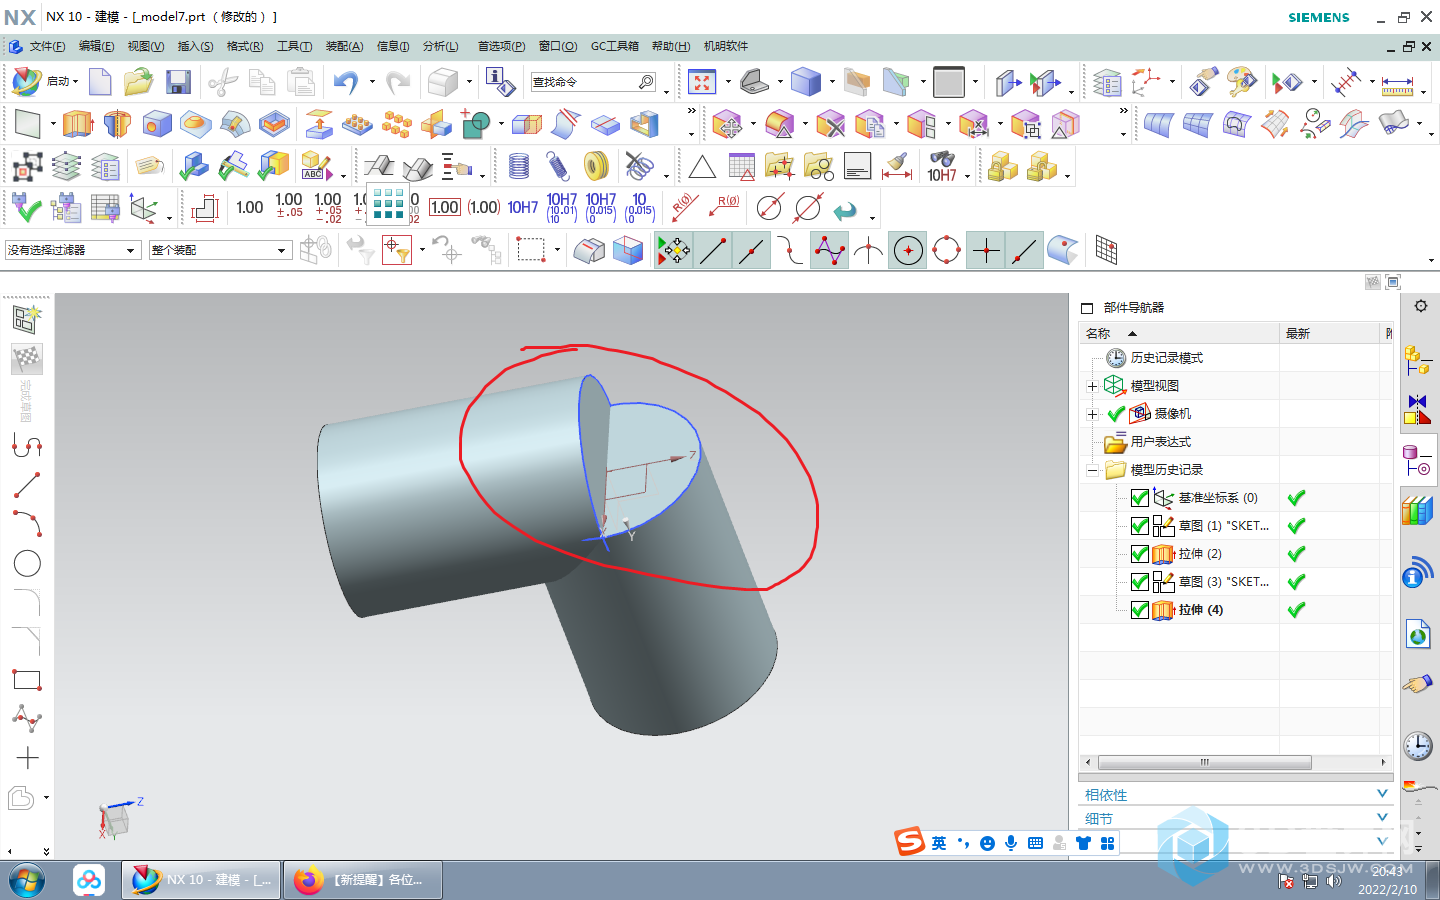Click the WCS orientation axes icon
Viewport: 1440px width, 900px height.
1147,82
